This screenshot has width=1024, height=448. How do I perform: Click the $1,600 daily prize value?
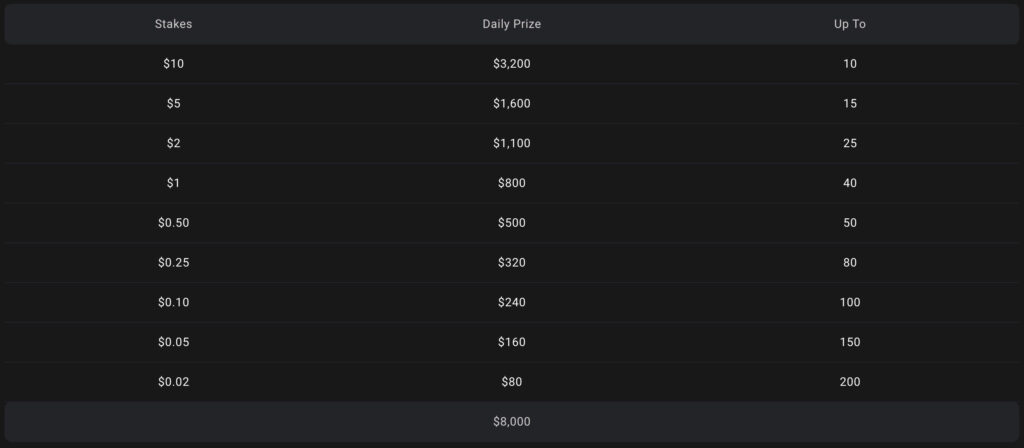[x=511, y=103]
